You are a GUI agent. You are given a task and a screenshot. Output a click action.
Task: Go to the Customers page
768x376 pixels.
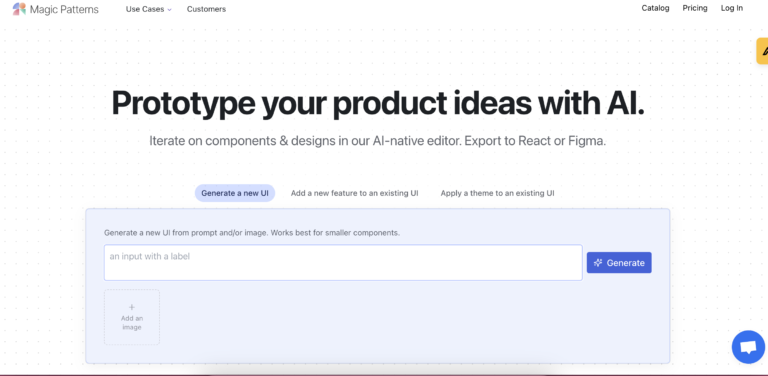206,9
